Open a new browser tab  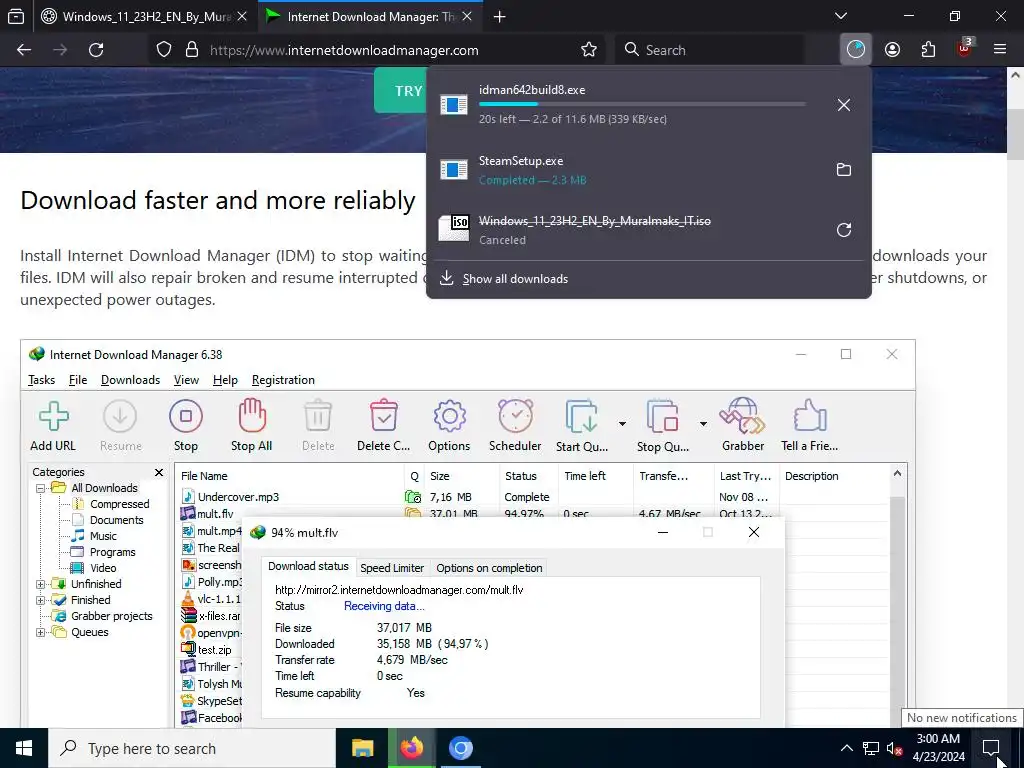click(500, 17)
